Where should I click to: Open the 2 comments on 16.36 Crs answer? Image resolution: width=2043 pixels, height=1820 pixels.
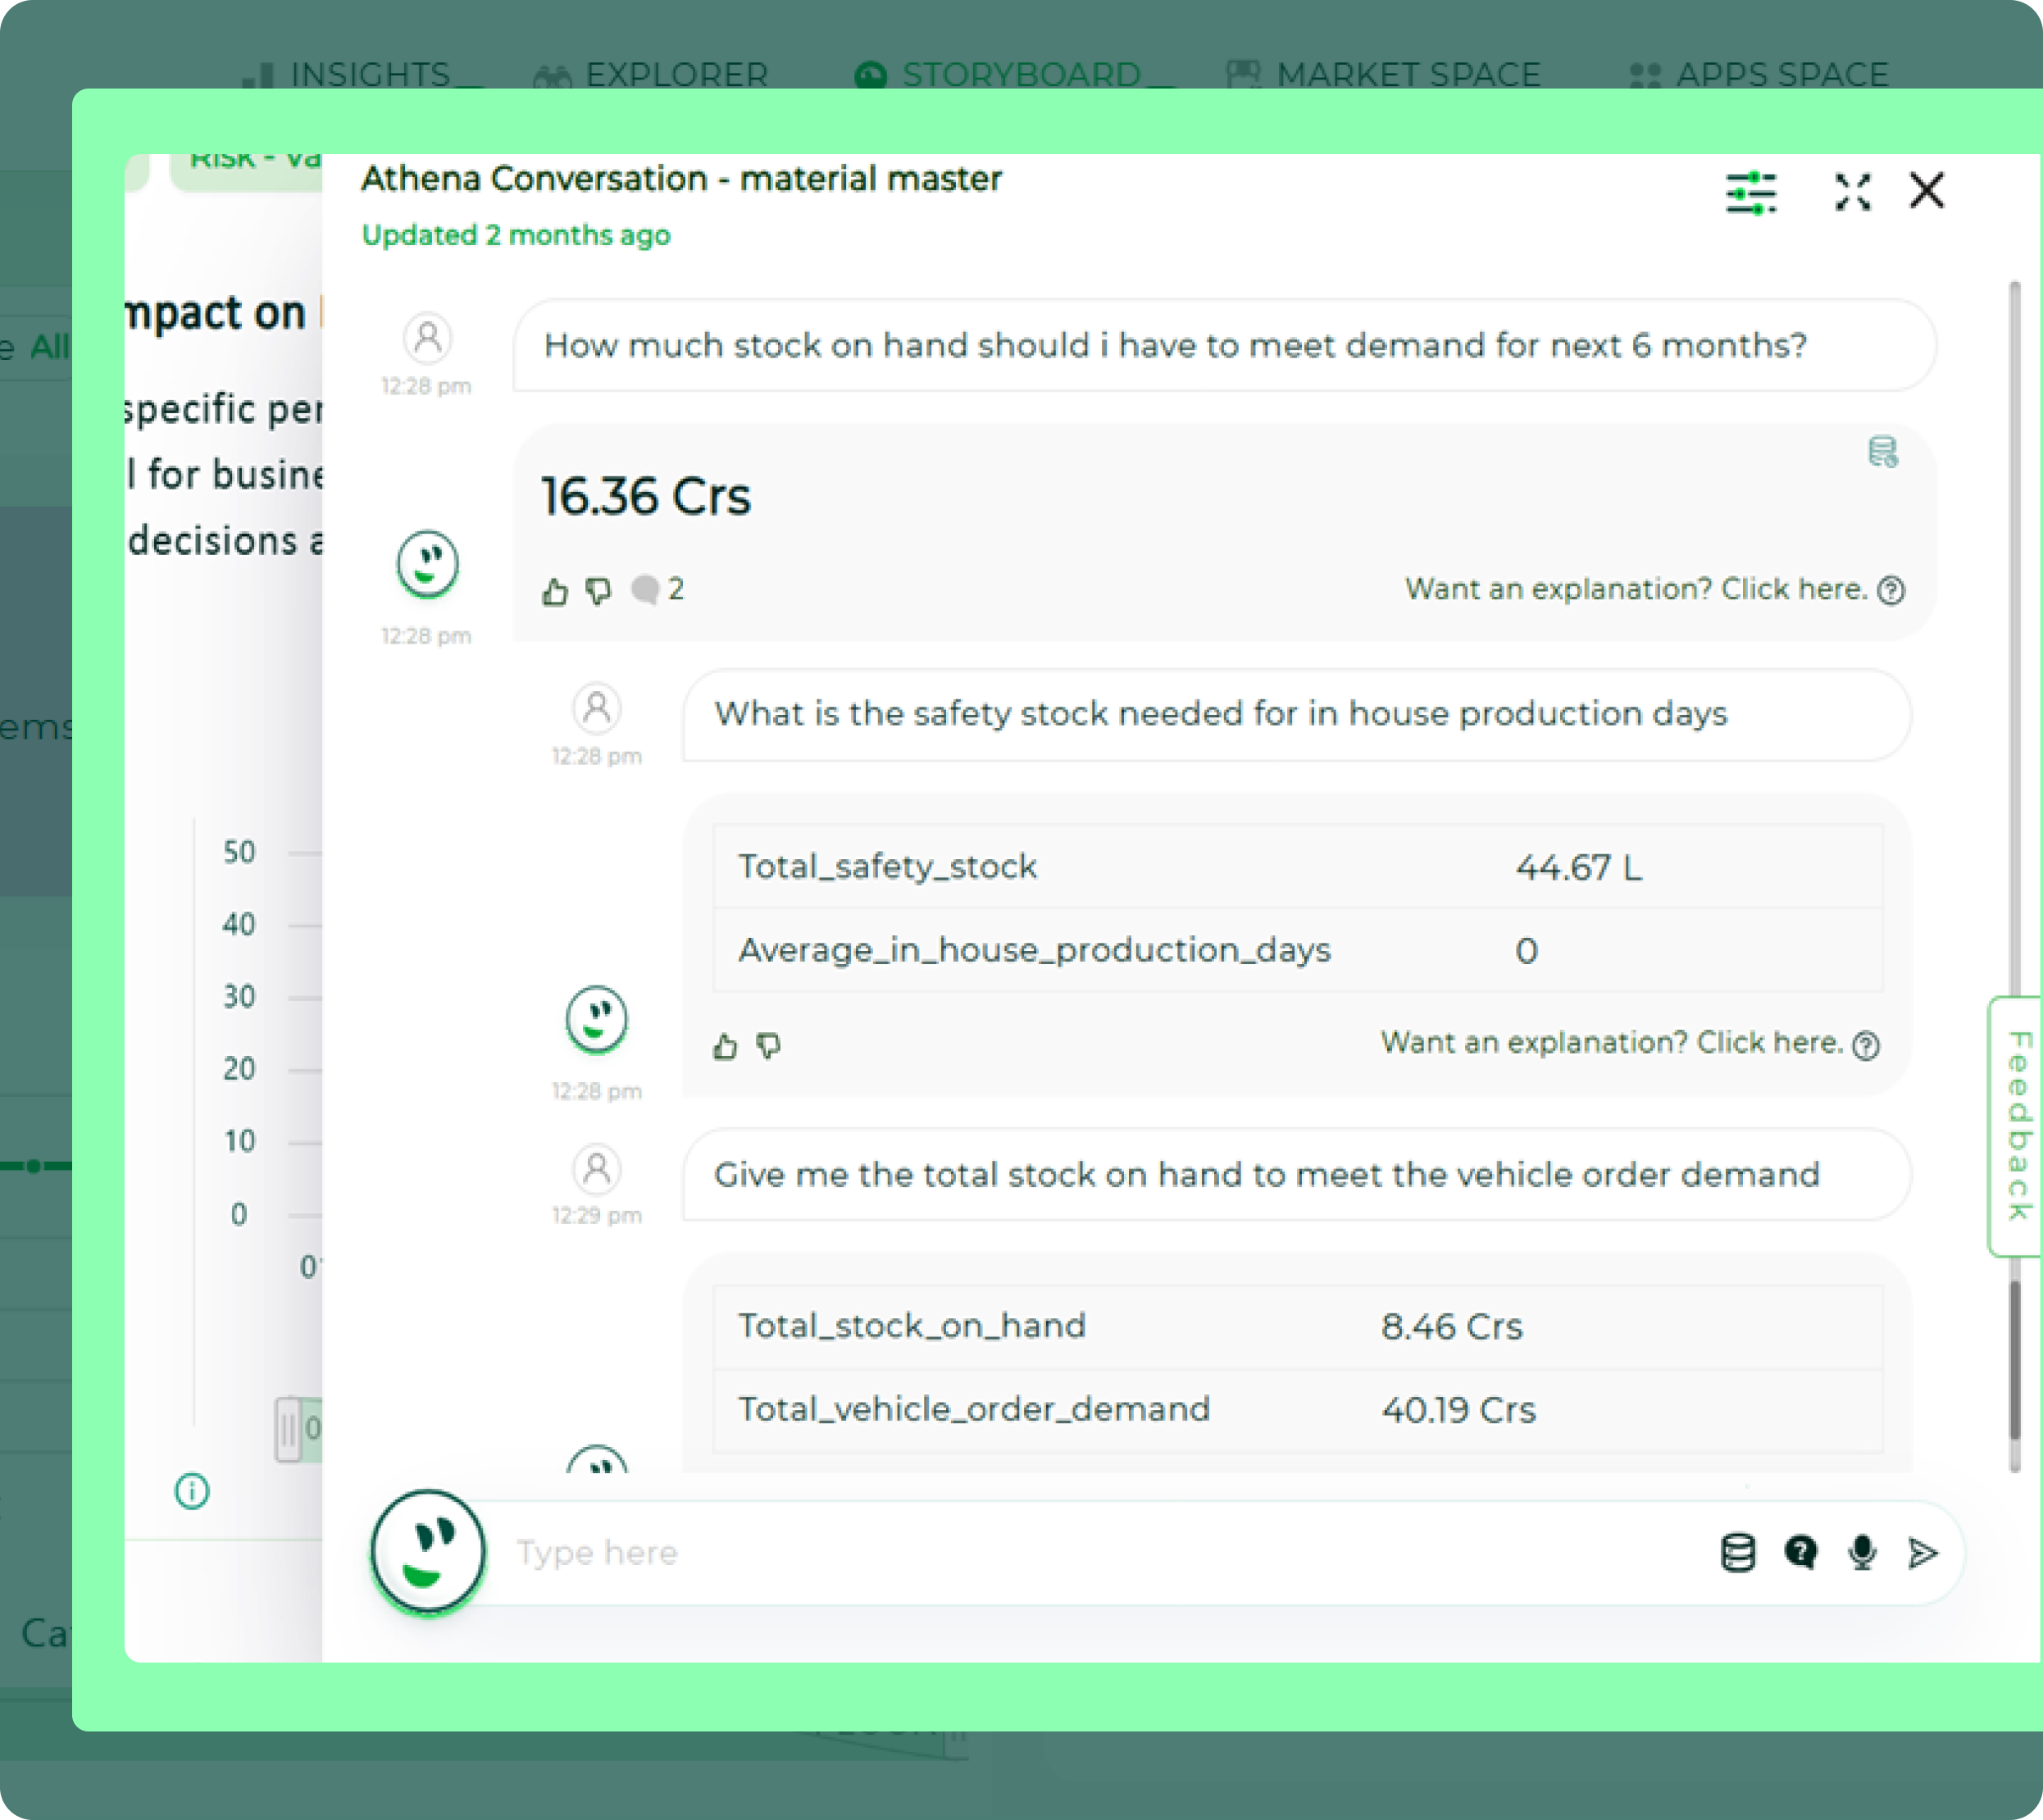pos(658,590)
